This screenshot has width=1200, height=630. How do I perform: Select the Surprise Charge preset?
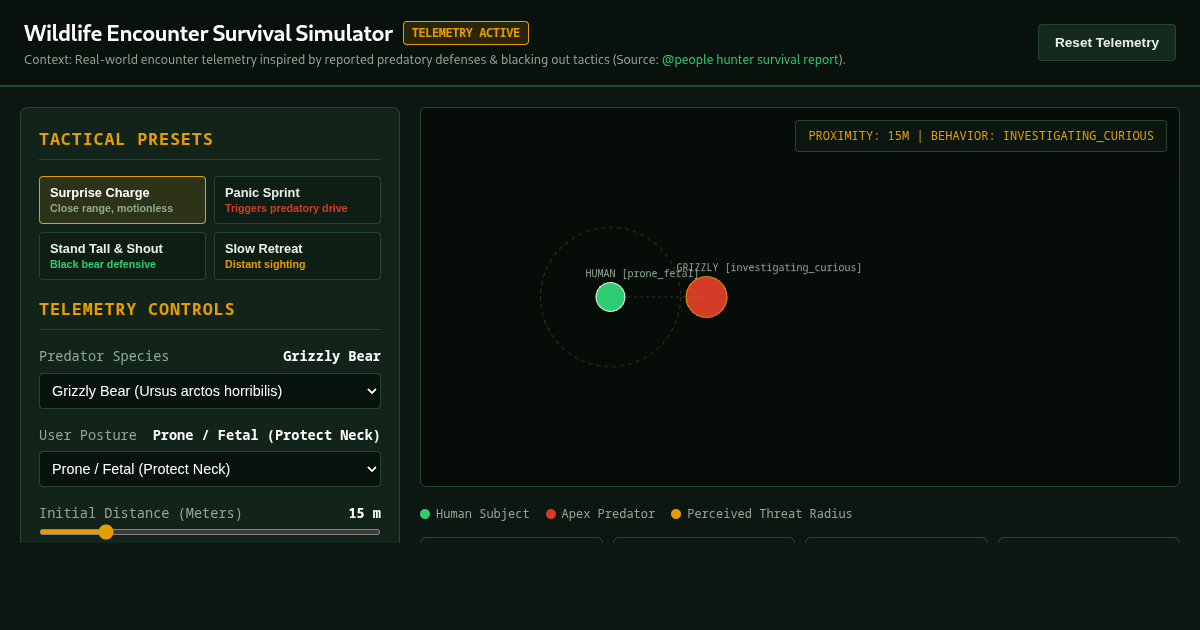pos(122,200)
